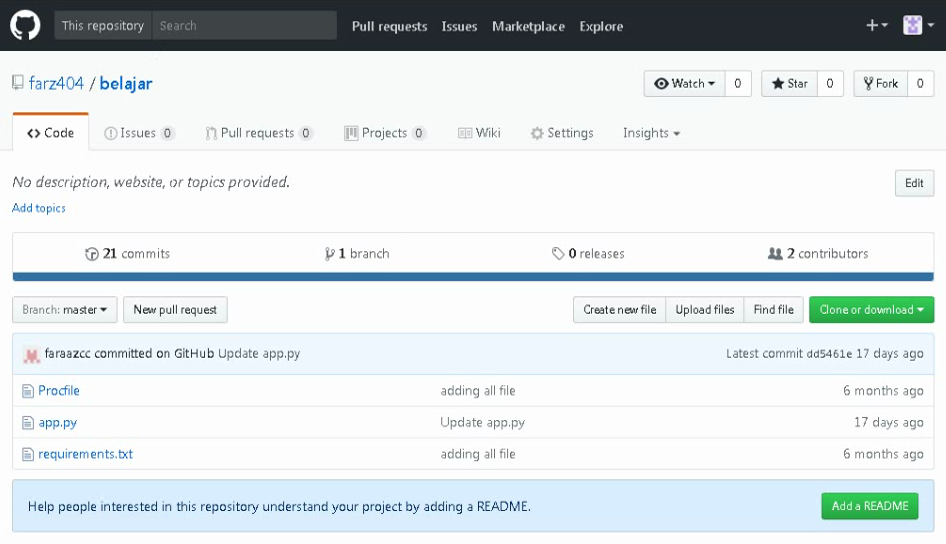
Task: Click the GitHub octocat logo
Action: pos(25,26)
